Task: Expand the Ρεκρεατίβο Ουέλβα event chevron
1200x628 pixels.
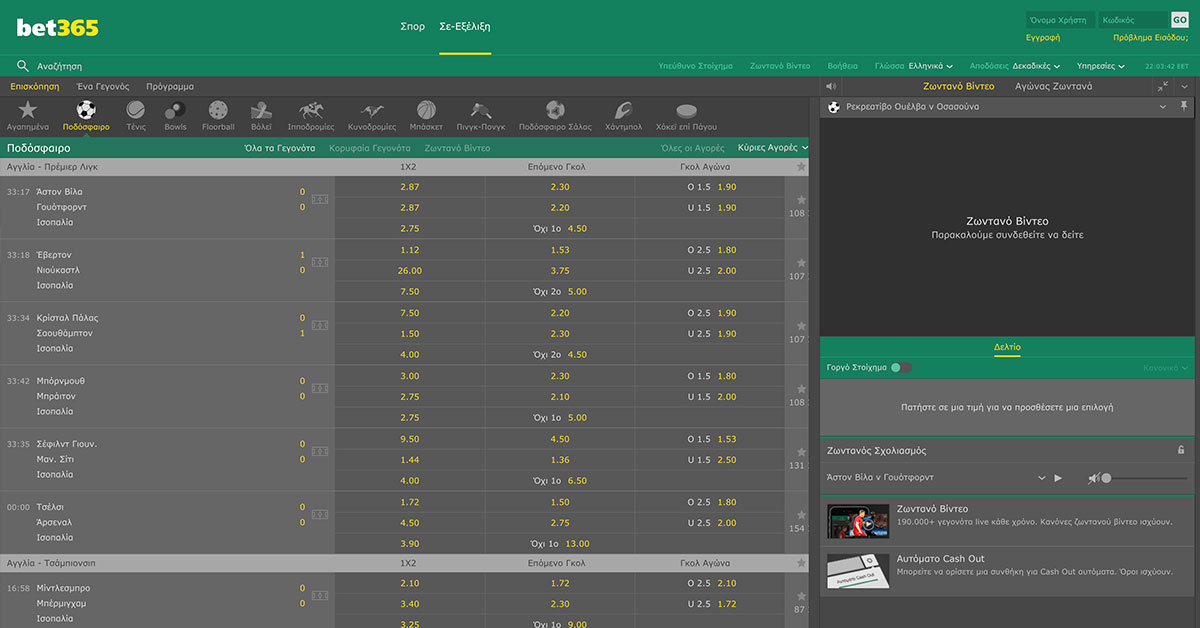Action: pyautogui.click(x=1162, y=106)
